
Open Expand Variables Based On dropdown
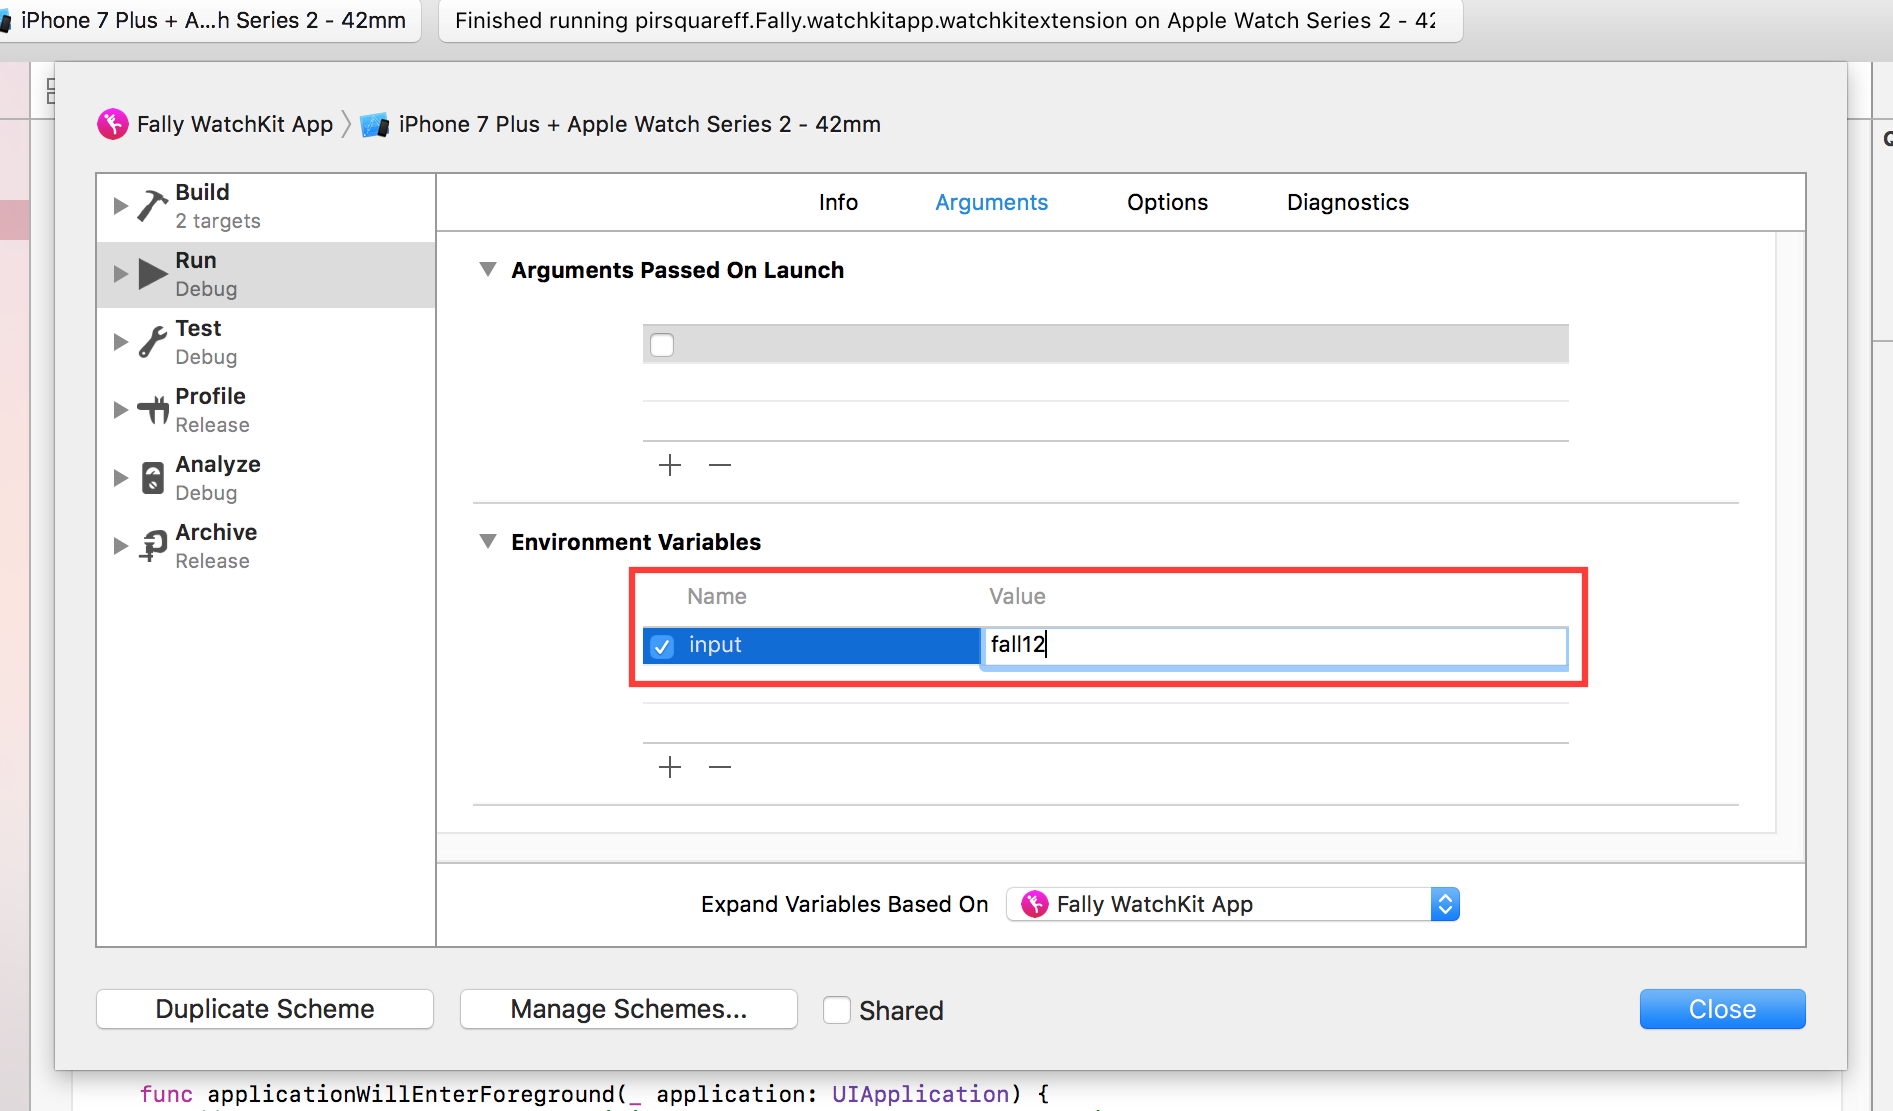point(1233,904)
